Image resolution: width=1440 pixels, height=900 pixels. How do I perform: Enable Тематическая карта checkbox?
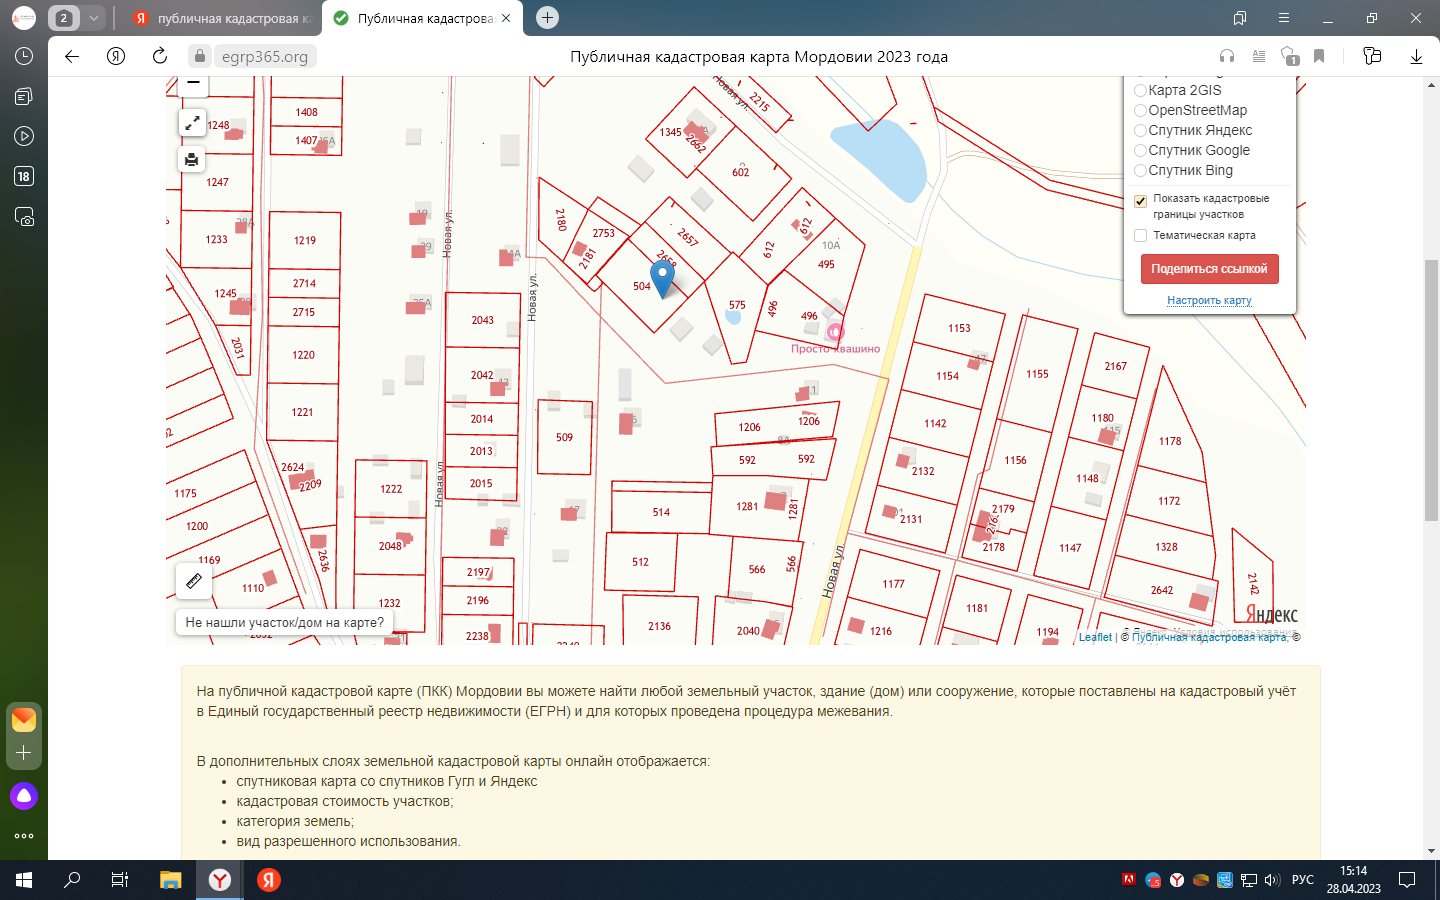(1140, 236)
